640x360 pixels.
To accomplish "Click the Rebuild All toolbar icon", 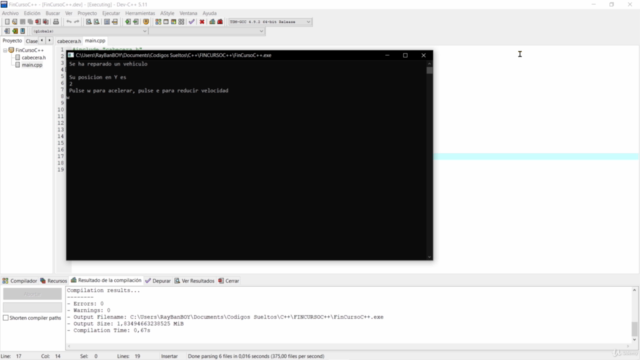I will (x=181, y=22).
